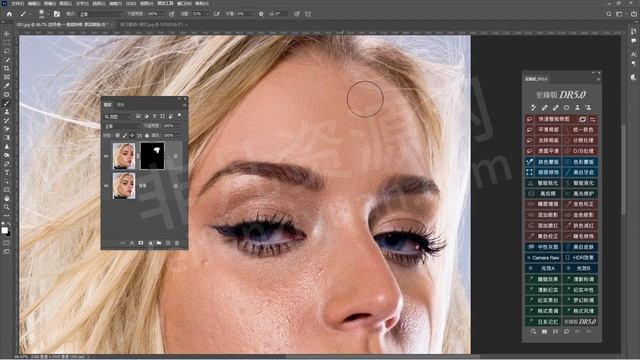Select the background layer thumbnail
This screenshot has height=360, width=640.
[x=124, y=186]
